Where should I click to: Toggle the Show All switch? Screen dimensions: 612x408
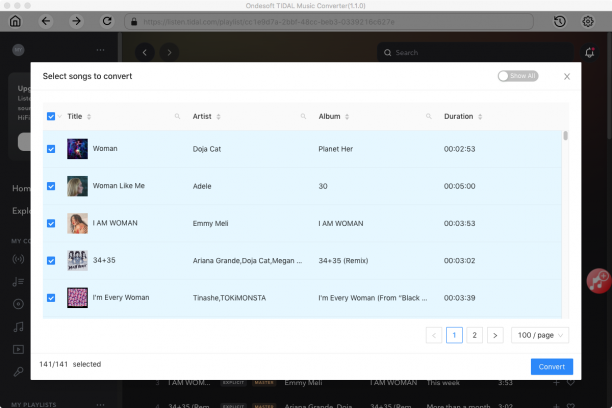point(518,76)
